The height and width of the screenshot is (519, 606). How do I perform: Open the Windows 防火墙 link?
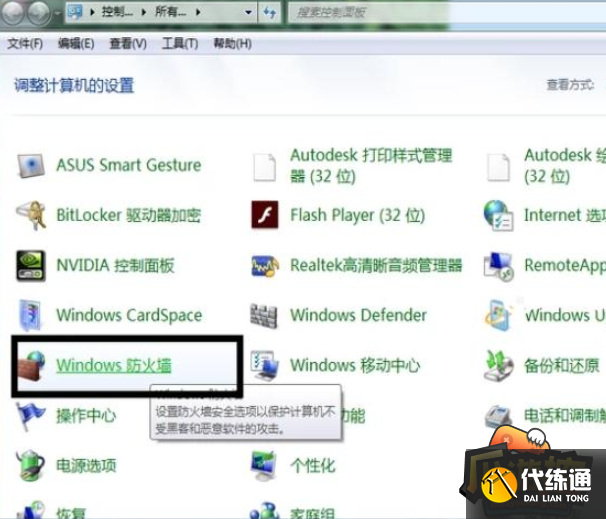[x=114, y=365]
